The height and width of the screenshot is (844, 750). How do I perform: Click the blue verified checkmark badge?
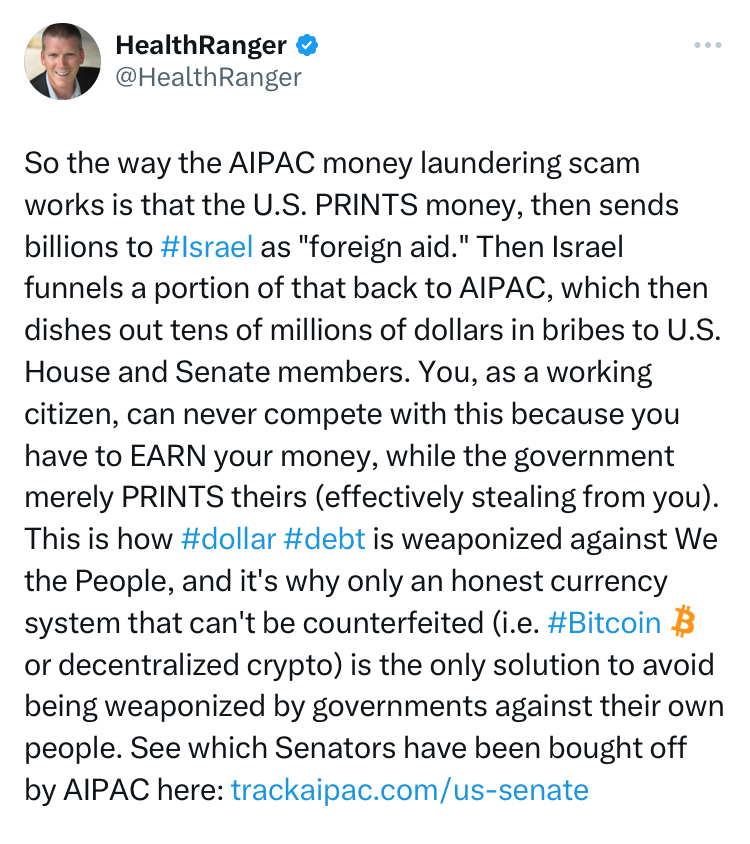310,45
